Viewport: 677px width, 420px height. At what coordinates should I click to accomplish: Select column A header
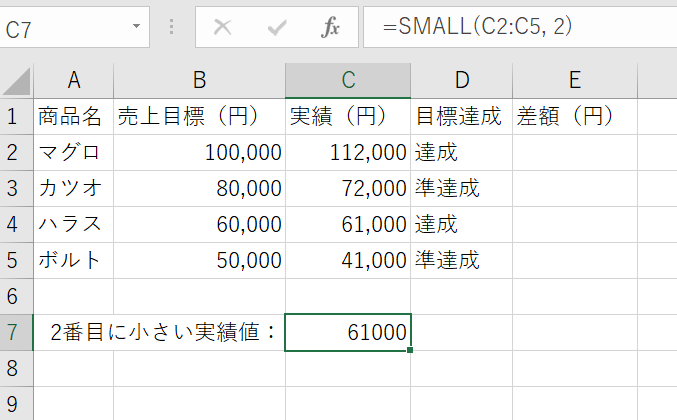[73, 81]
